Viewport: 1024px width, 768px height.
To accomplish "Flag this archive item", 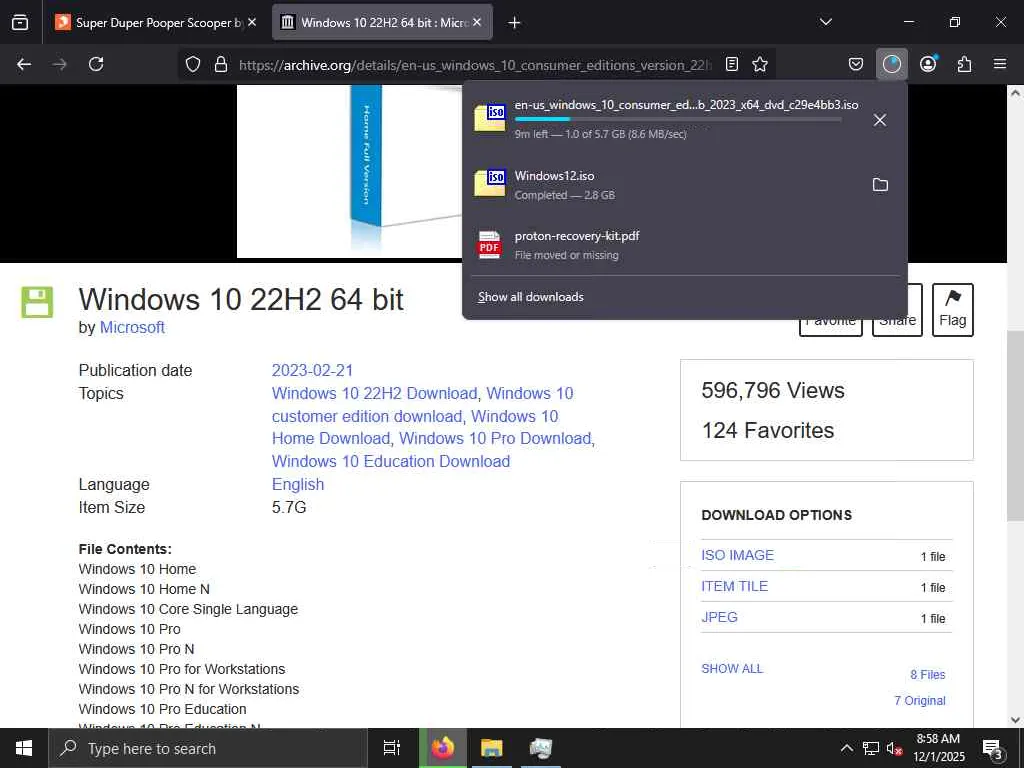I will click(952, 310).
